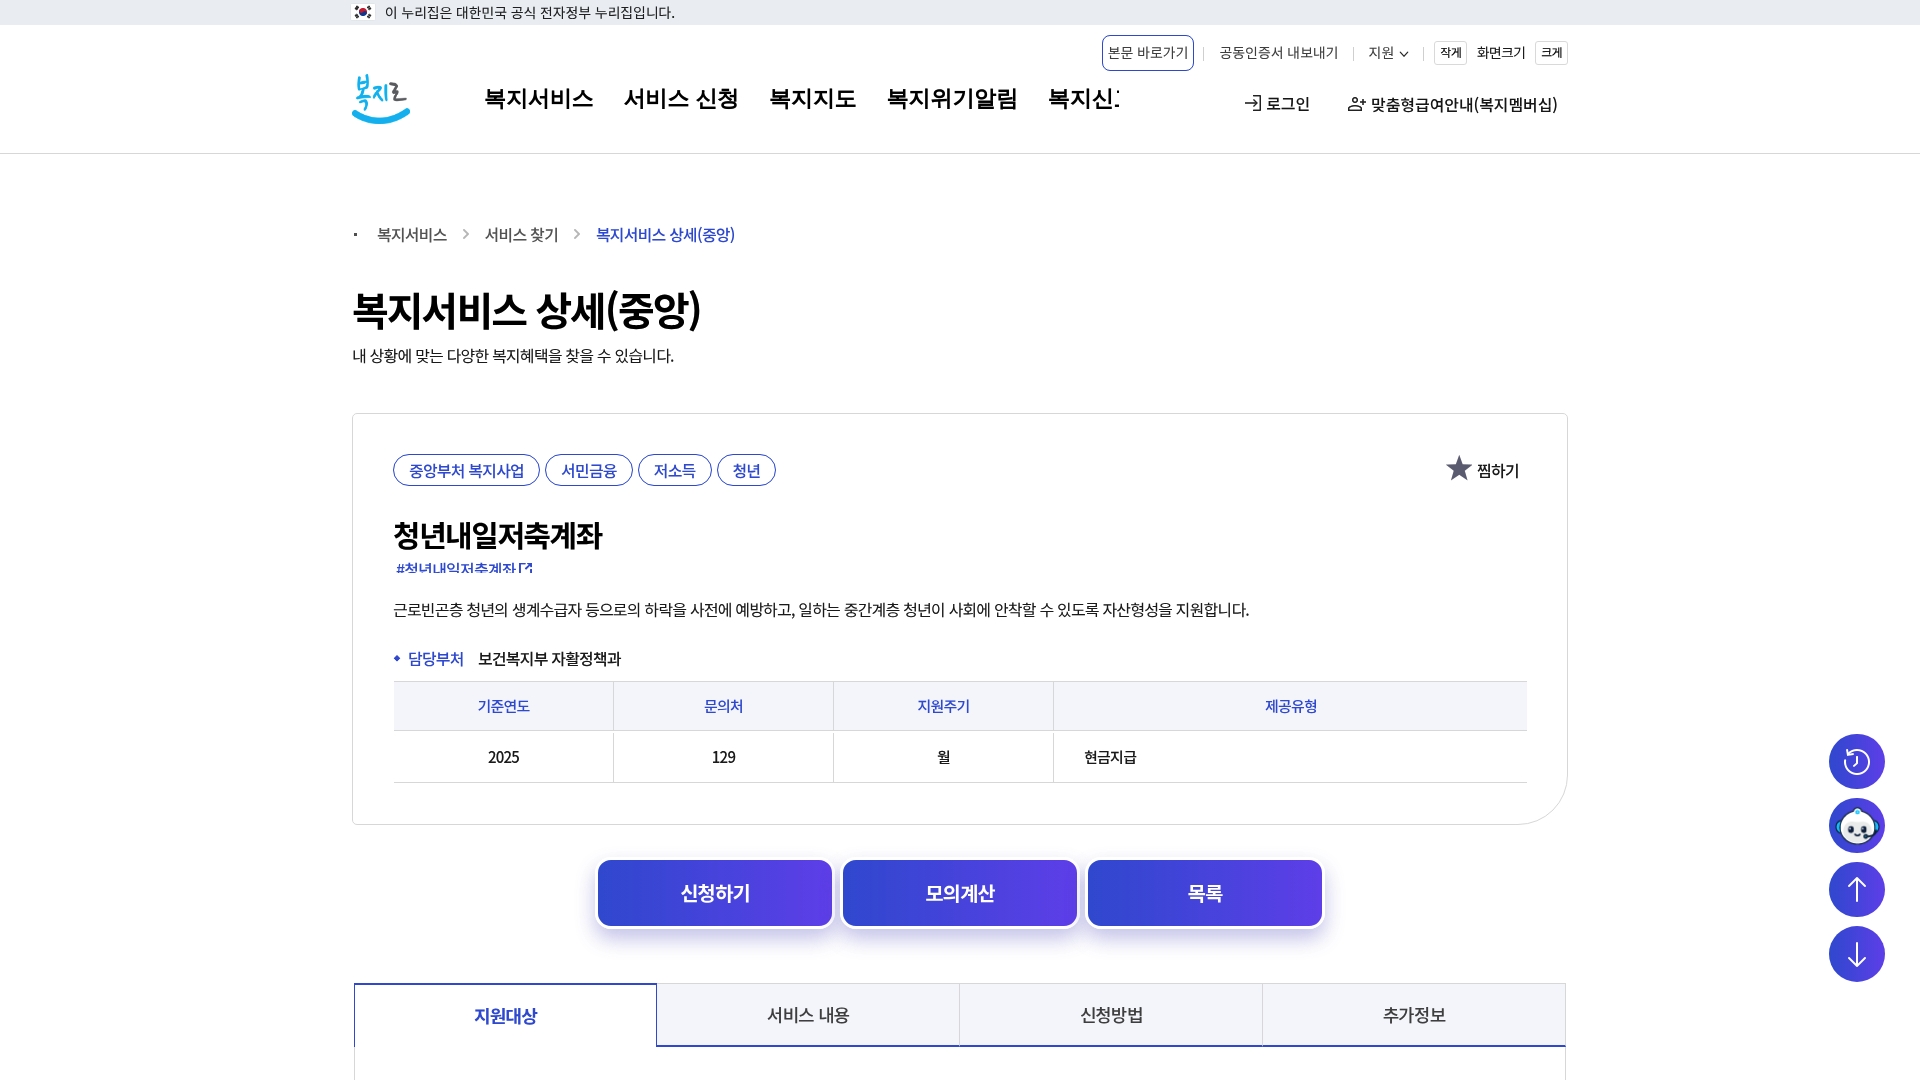Click the 크게 font size button
1920x1080 pixels.
pos(1550,53)
